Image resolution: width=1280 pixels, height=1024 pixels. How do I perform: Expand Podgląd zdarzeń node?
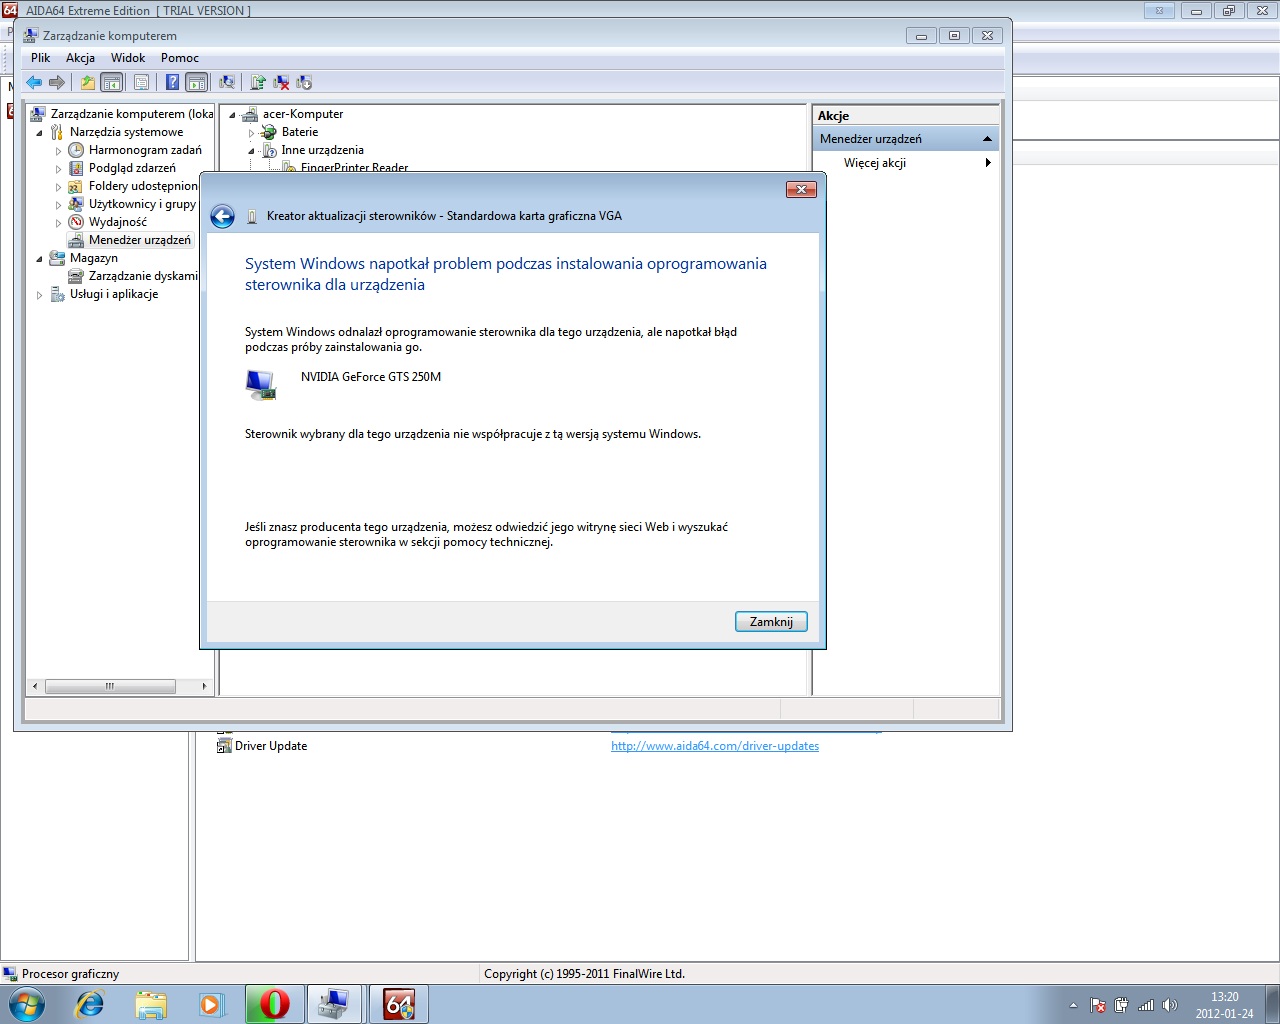click(58, 169)
